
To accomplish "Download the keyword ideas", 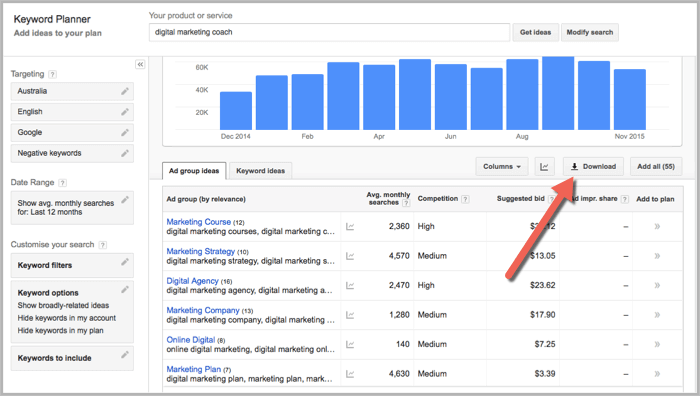I will click(593, 167).
